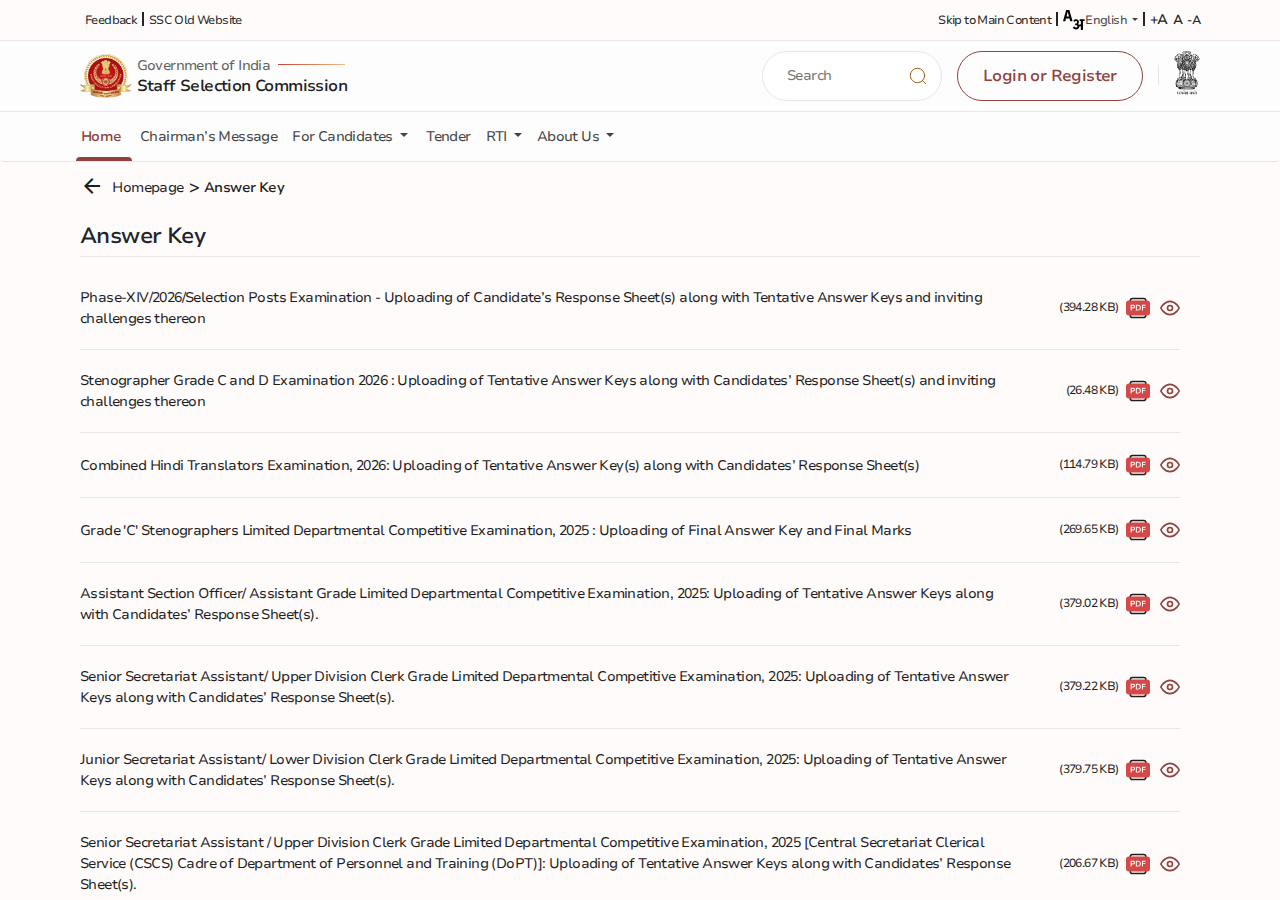Viewport: 1280px width, 900px height.
Task: Open PDF for Stenographer Grade C and D 2026
Action: point(1138,391)
